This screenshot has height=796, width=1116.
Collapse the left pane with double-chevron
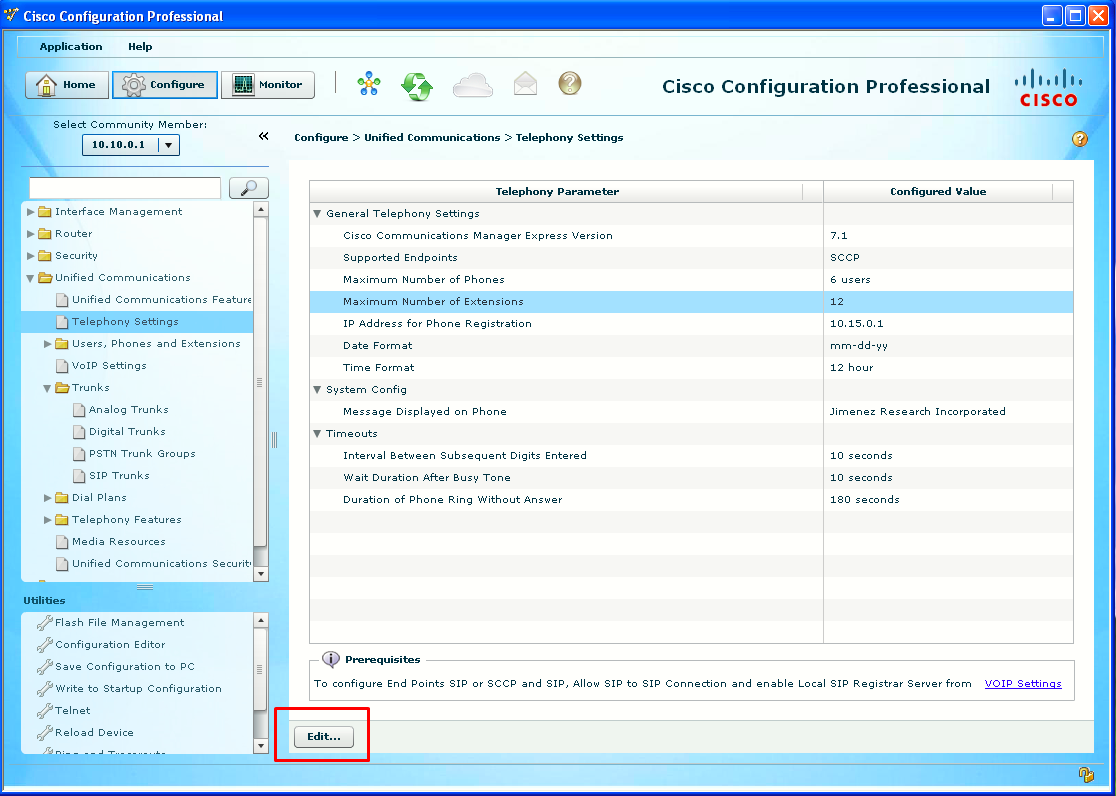[x=263, y=136]
